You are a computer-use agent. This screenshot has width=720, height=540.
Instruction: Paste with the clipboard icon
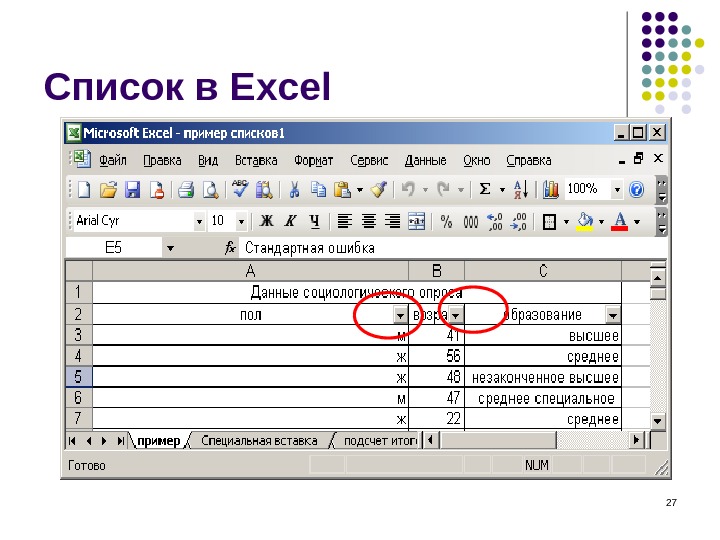click(x=342, y=189)
